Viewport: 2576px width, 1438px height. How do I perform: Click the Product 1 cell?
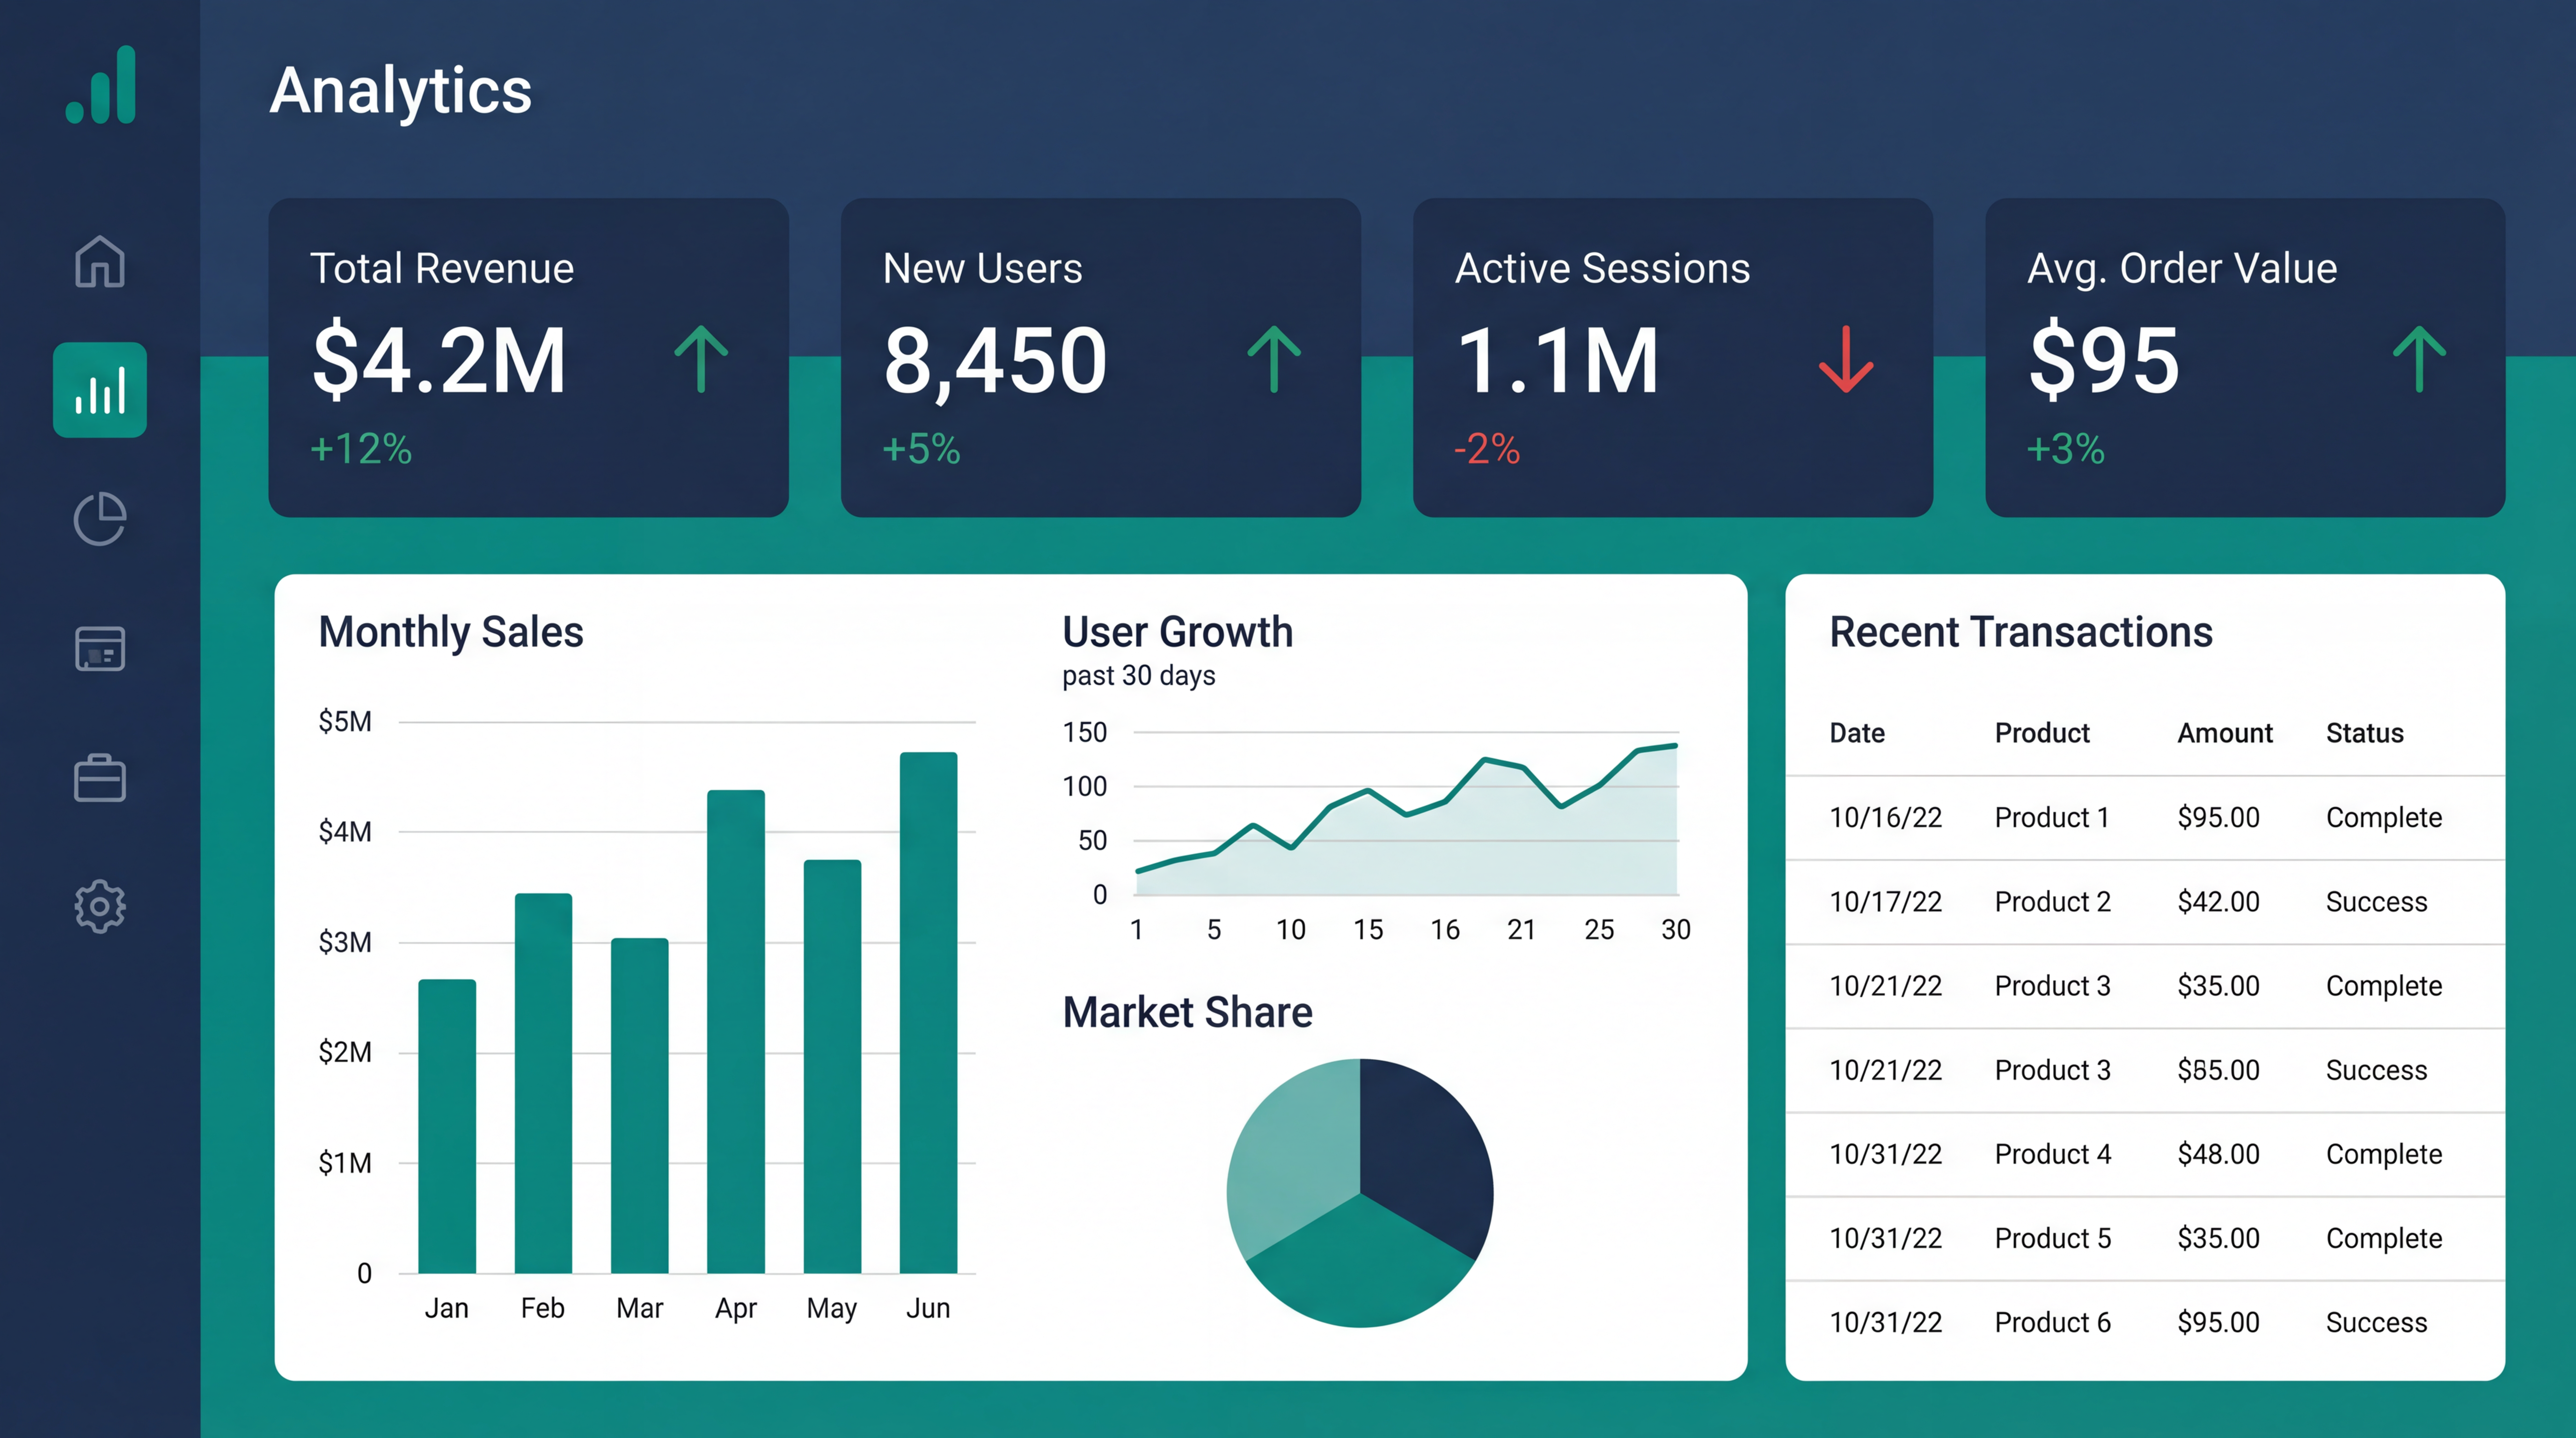[x=2052, y=817]
